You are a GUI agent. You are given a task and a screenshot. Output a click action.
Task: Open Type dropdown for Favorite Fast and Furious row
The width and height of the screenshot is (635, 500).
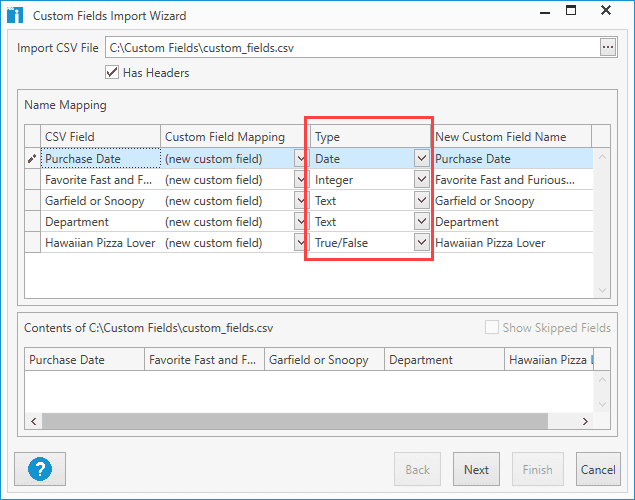[422, 179]
